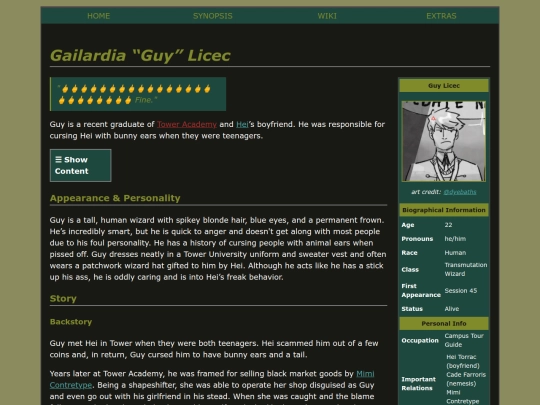This screenshot has width=540, height=405.
Task: Click the quote block ending in "Fine."
Action: point(138,94)
